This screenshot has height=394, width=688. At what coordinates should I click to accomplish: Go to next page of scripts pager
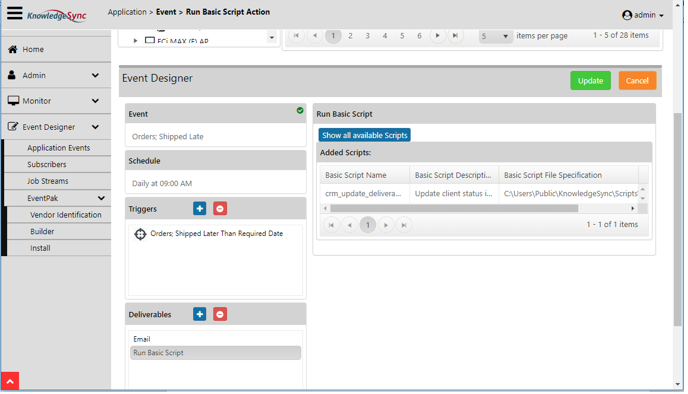(x=386, y=225)
